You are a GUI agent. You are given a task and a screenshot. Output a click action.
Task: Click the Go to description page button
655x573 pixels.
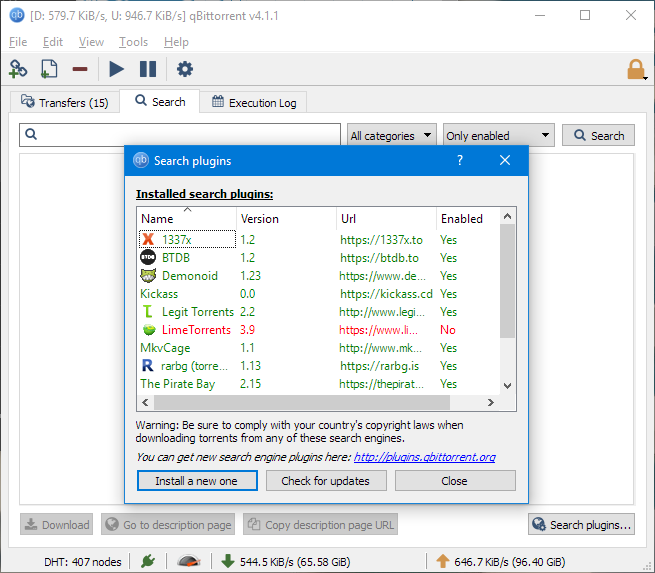(168, 525)
